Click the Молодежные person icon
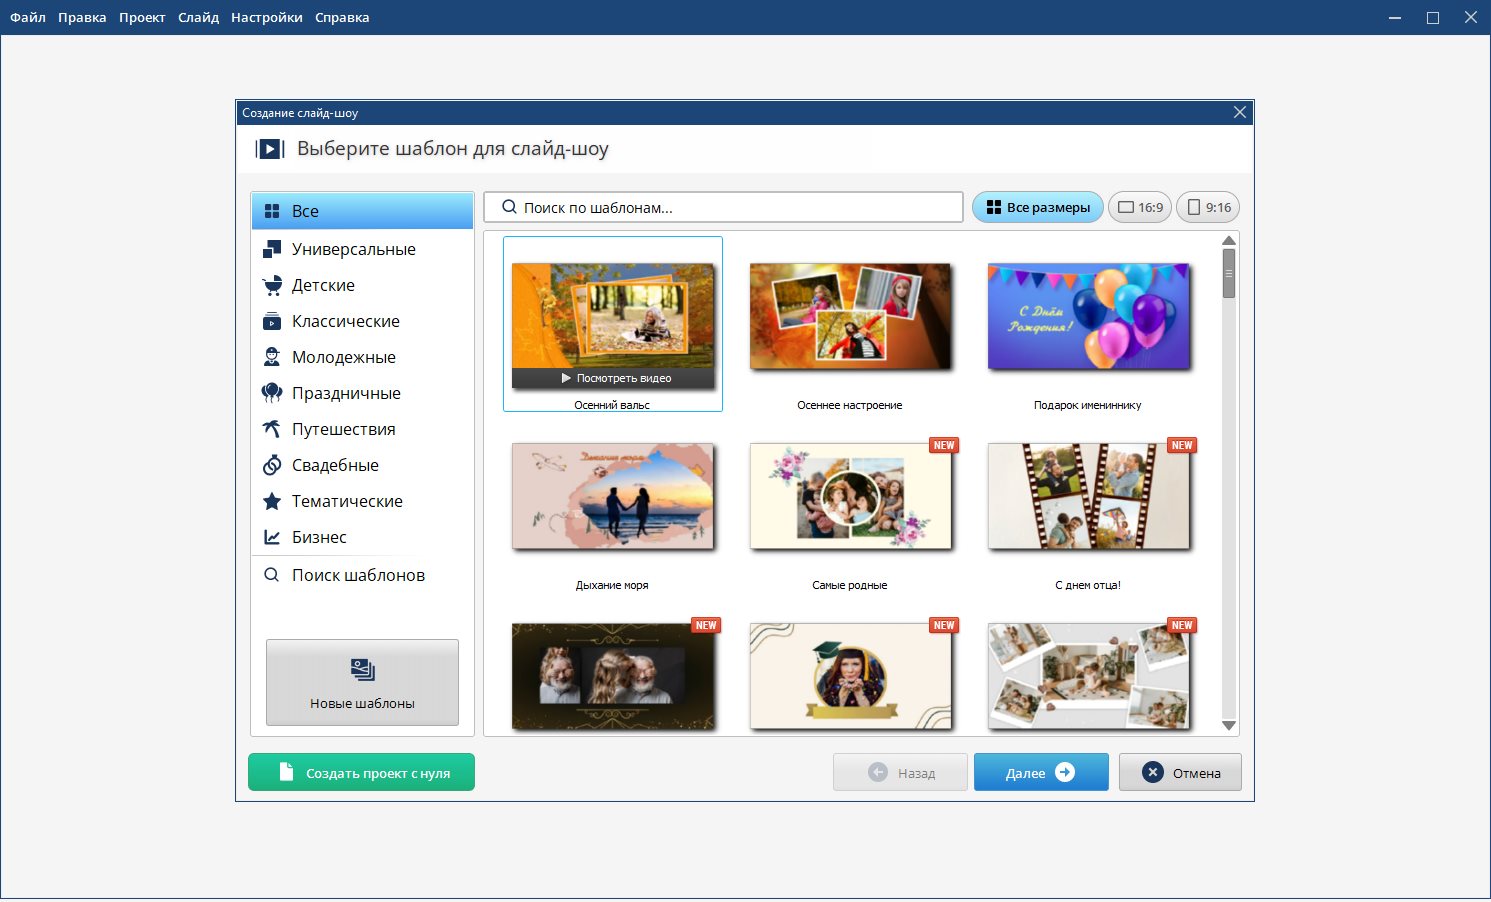The image size is (1491, 902). point(272,358)
